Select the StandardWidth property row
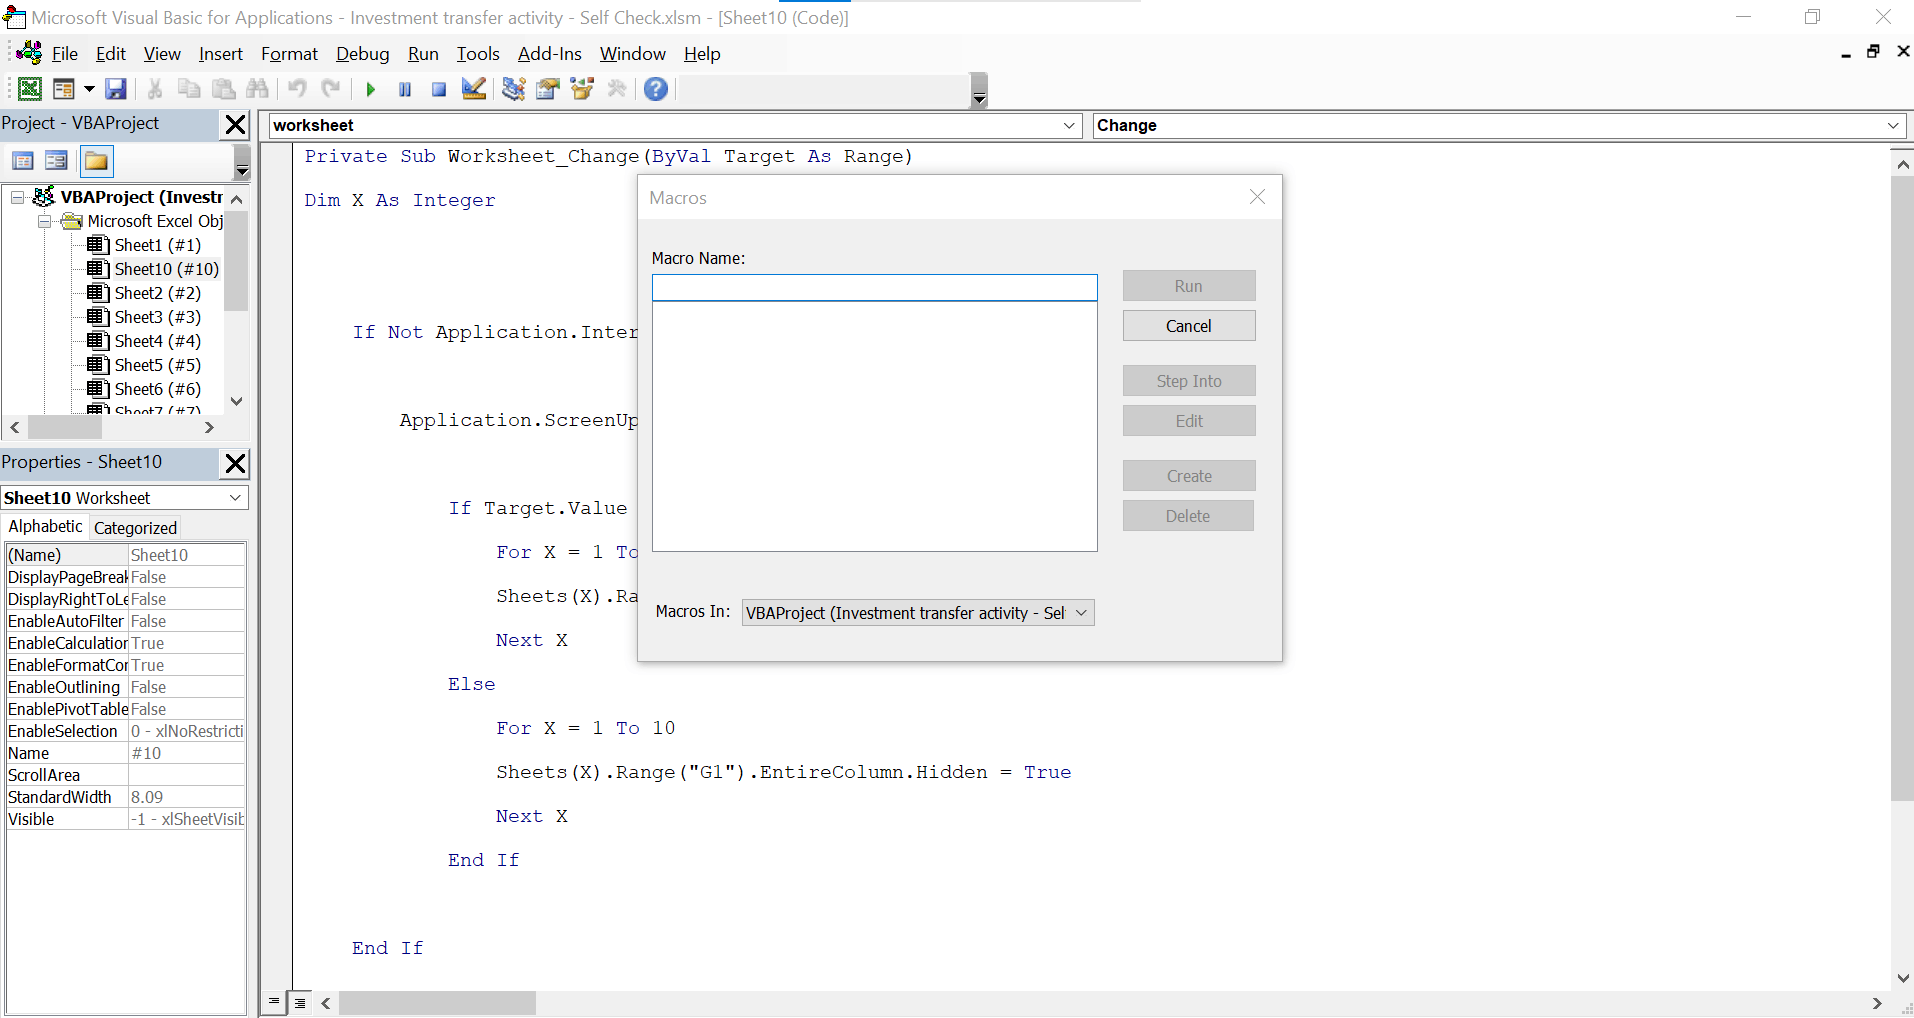The image size is (1914, 1018). [x=126, y=797]
